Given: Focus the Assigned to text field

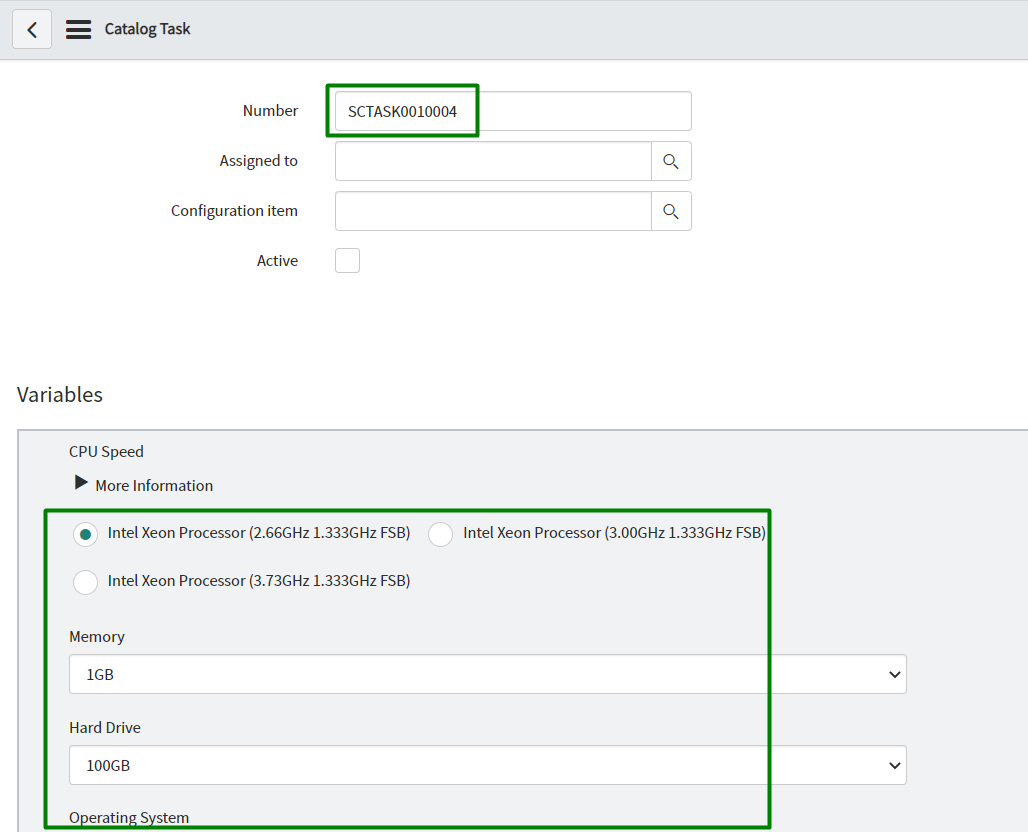Looking at the screenshot, I should (x=493, y=161).
